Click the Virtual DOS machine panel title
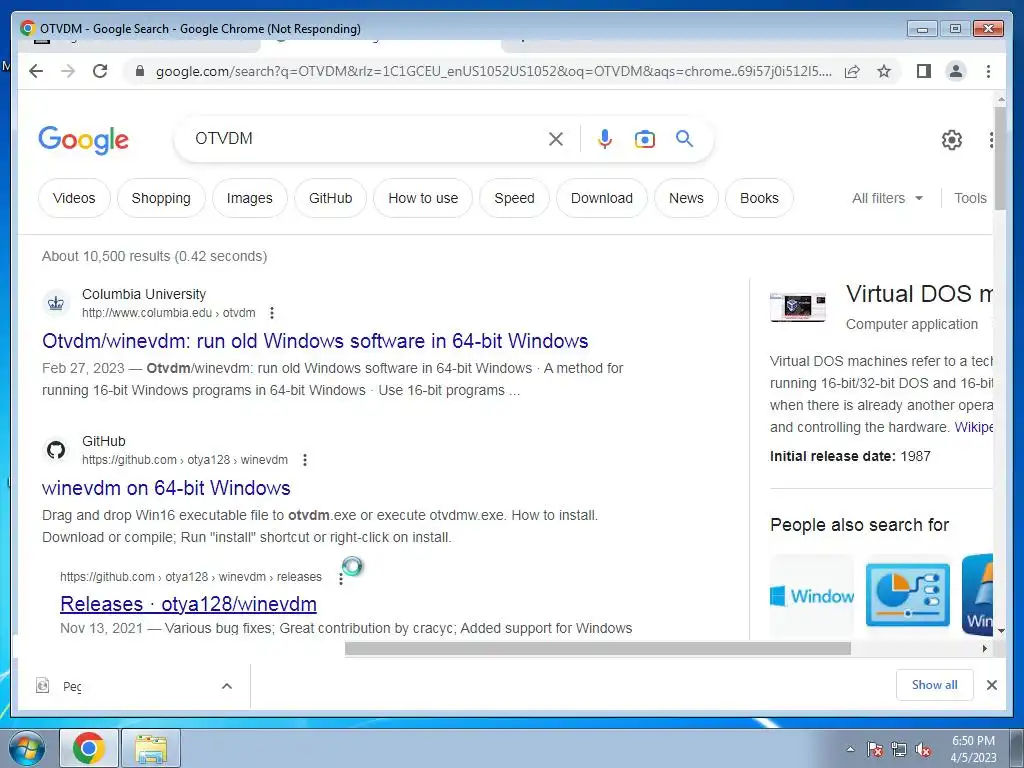Viewport: 1024px width, 768px height. 919,294
